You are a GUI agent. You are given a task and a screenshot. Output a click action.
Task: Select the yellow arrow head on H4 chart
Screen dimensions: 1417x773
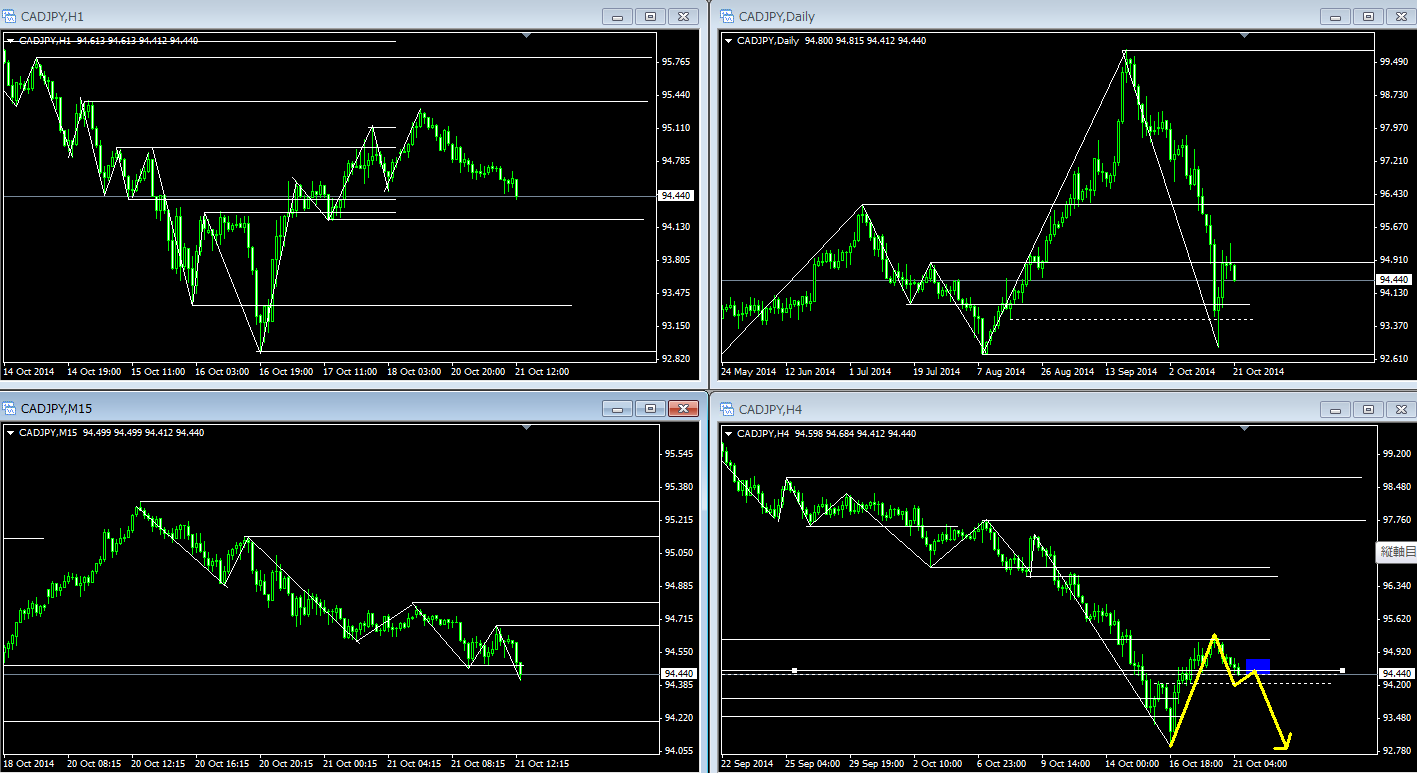click(x=1285, y=742)
